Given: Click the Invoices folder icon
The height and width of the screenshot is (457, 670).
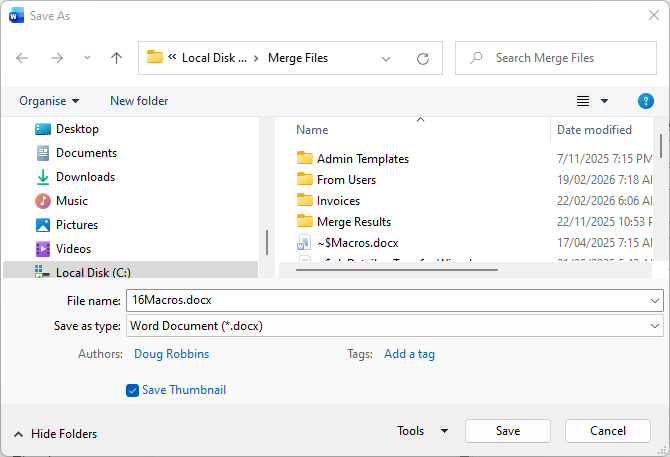Looking at the screenshot, I should (x=305, y=199).
